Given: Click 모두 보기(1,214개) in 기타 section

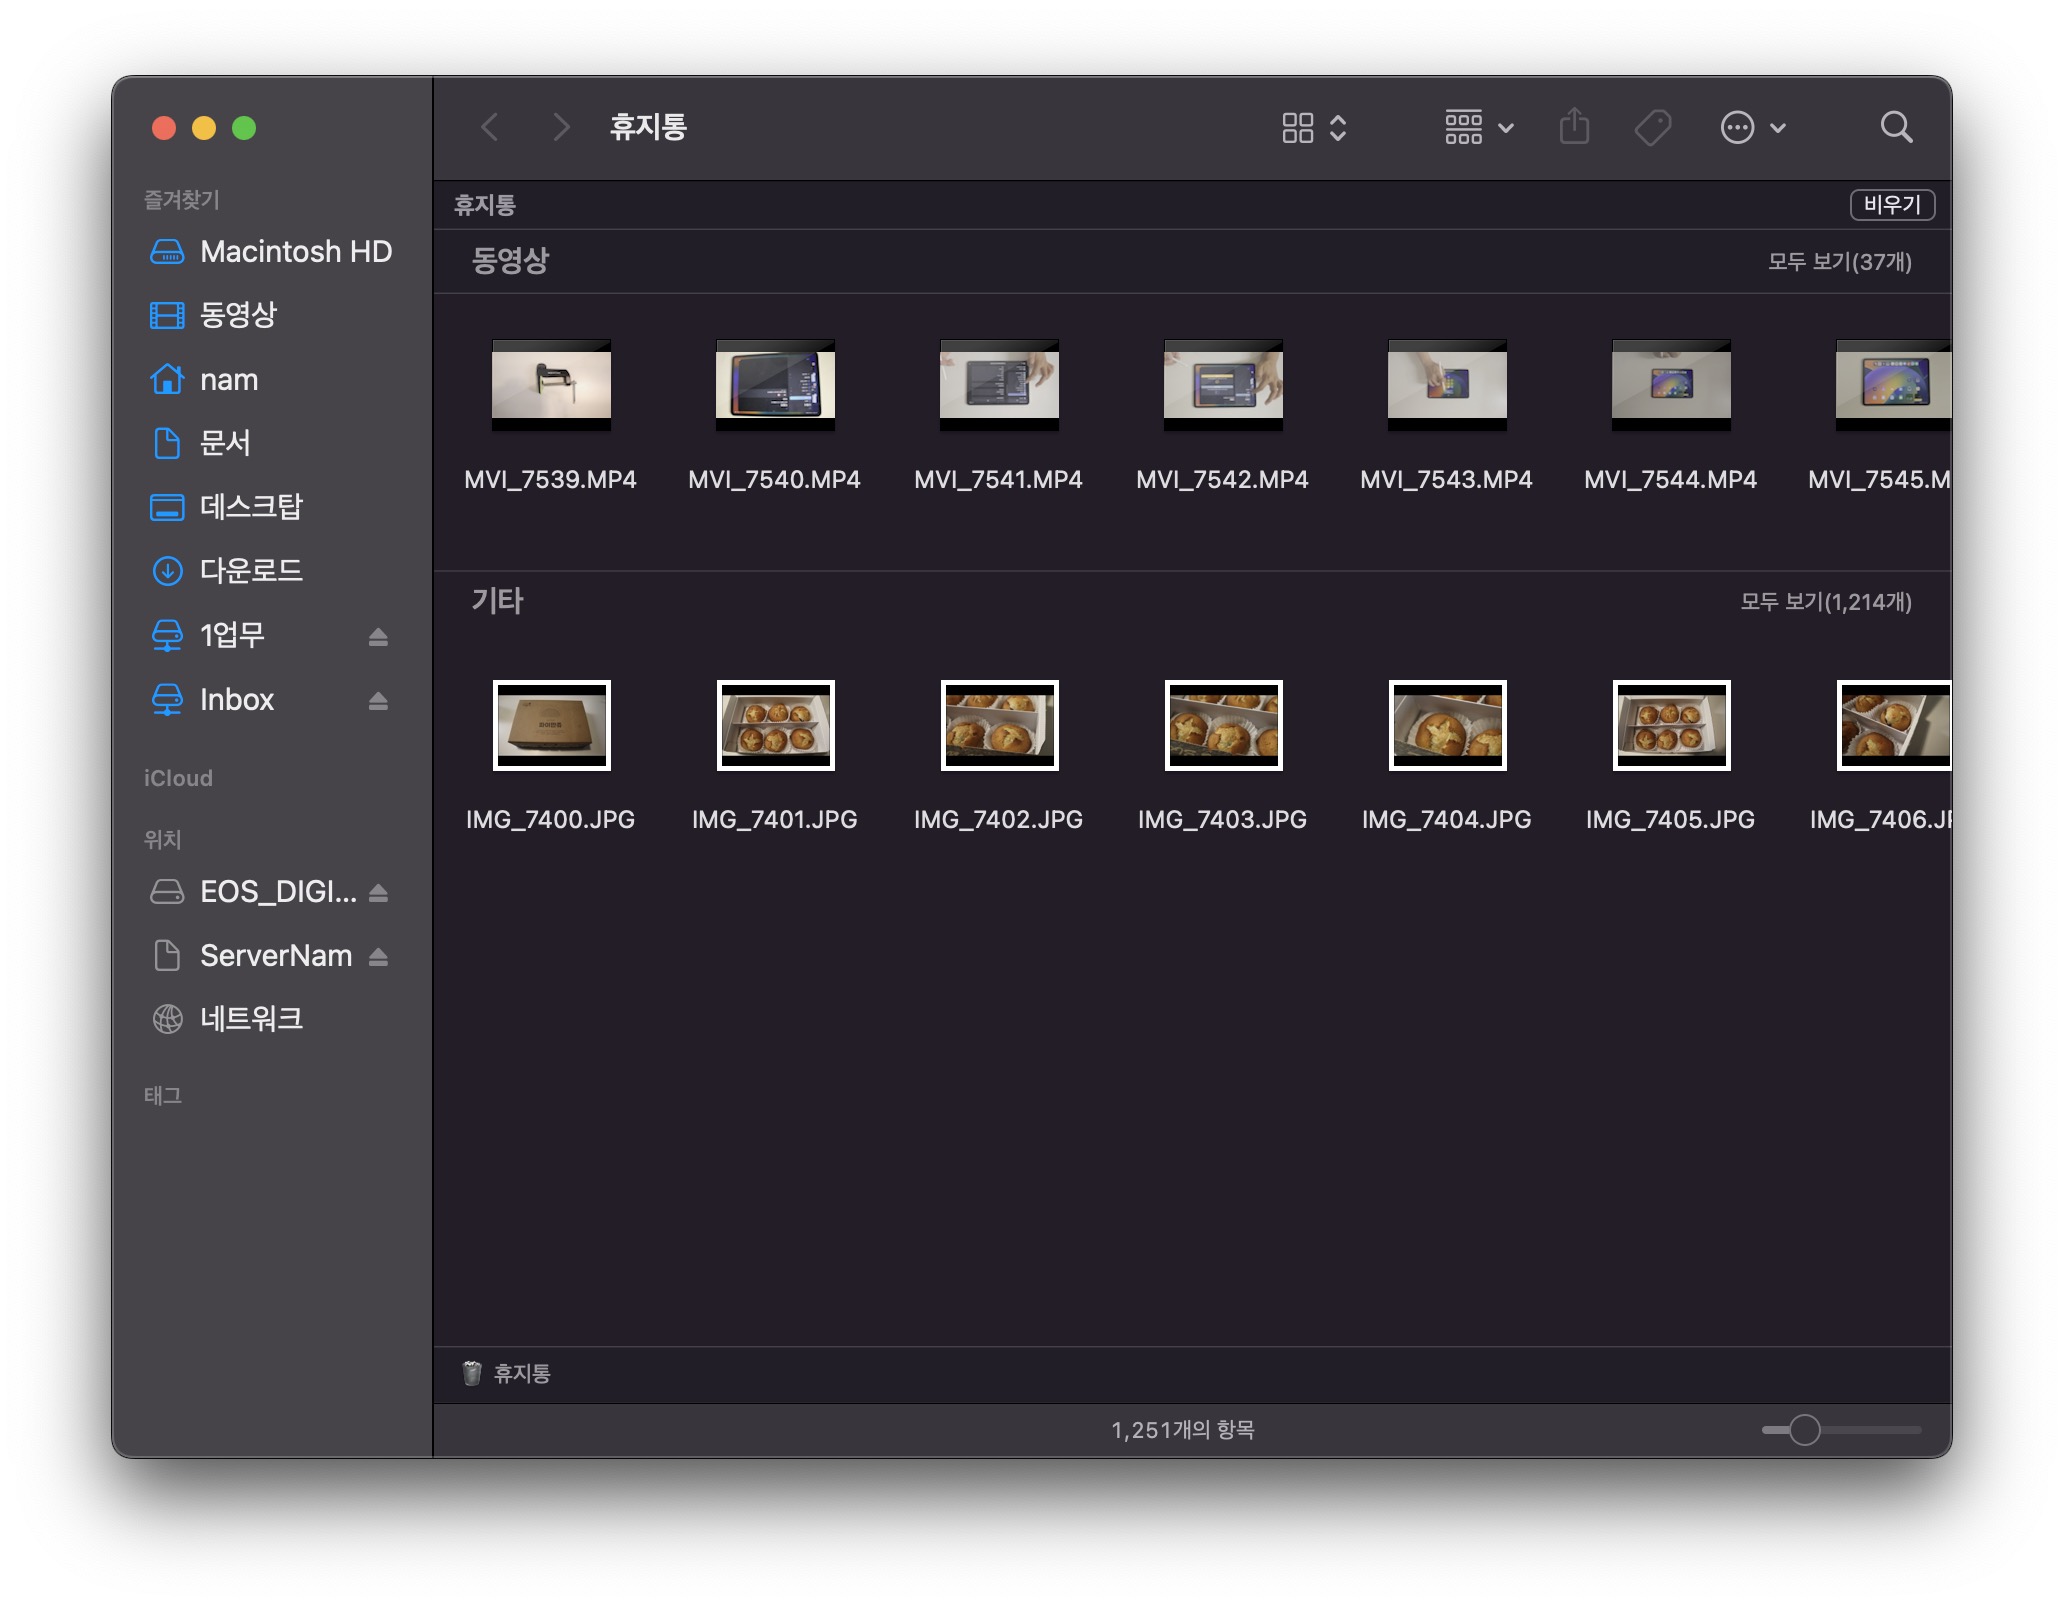Looking at the screenshot, I should click(1825, 602).
